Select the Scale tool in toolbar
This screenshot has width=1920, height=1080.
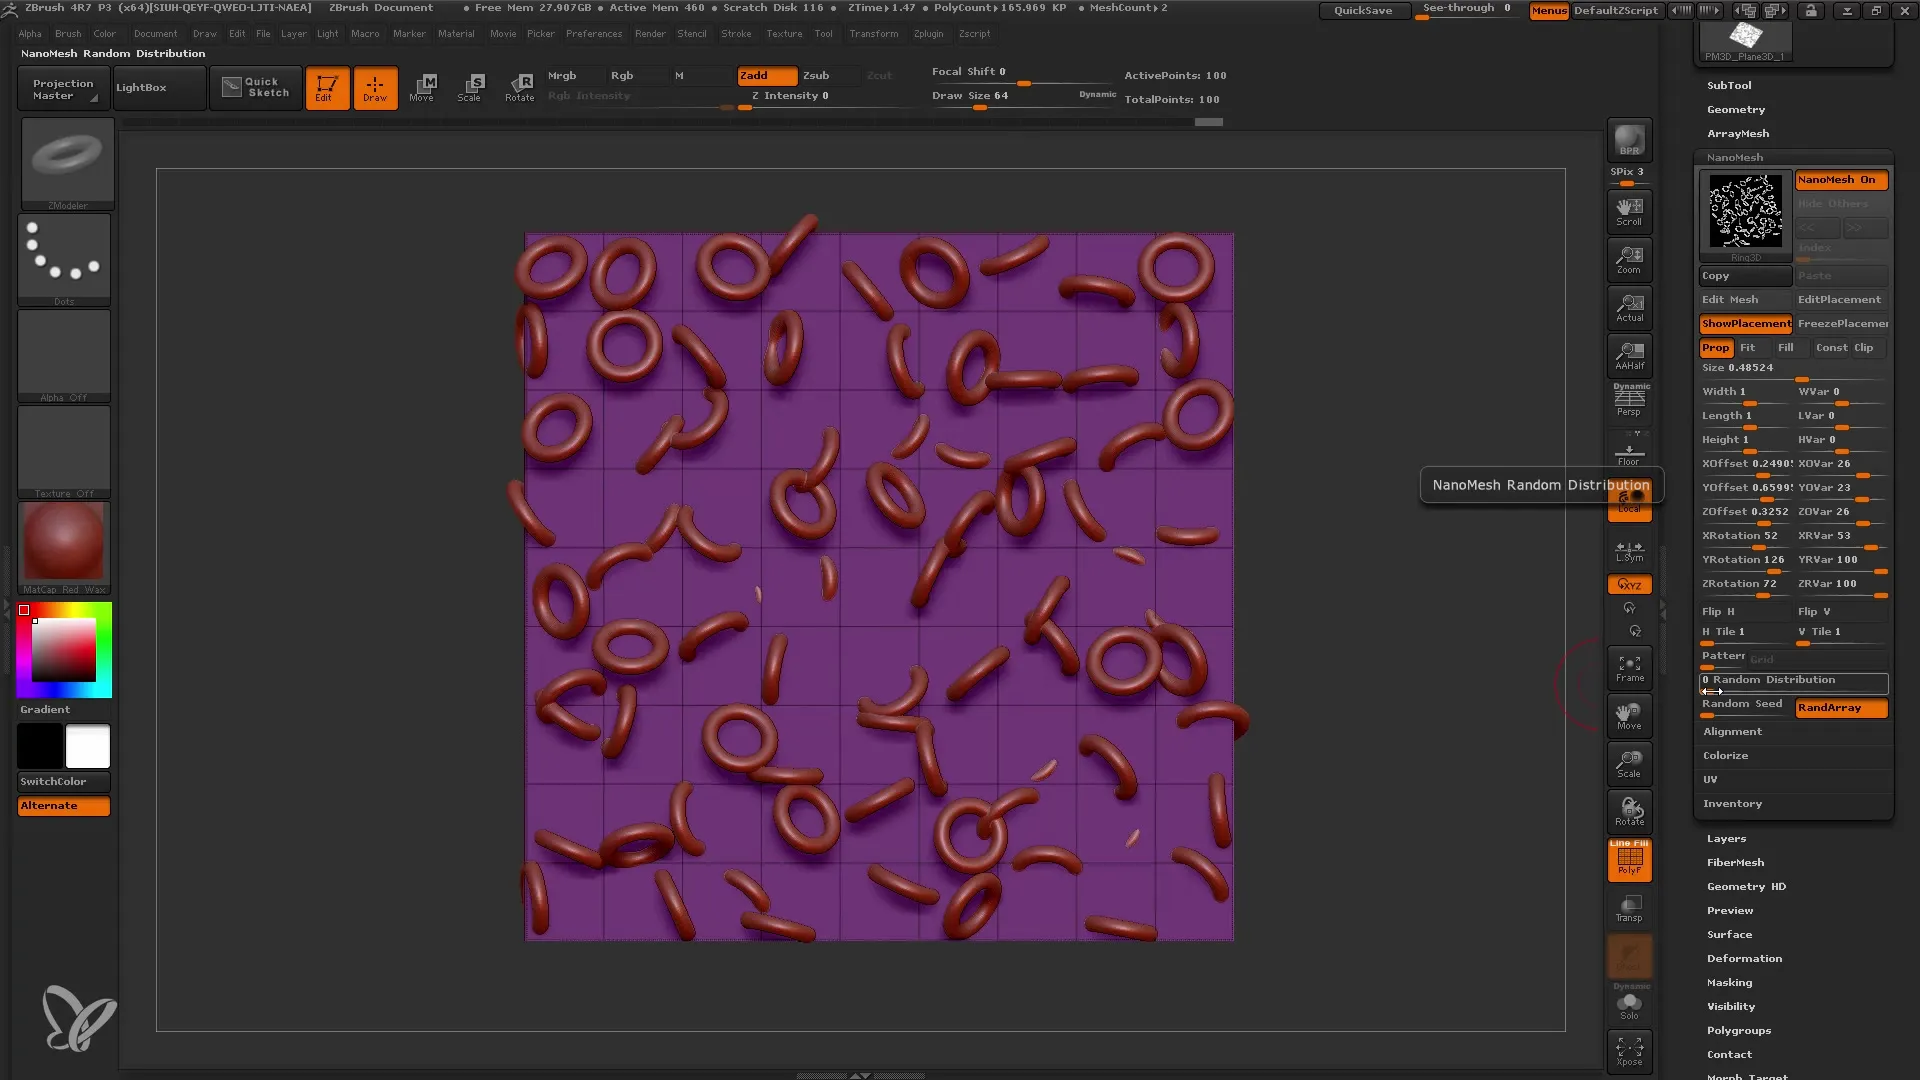pos(468,86)
